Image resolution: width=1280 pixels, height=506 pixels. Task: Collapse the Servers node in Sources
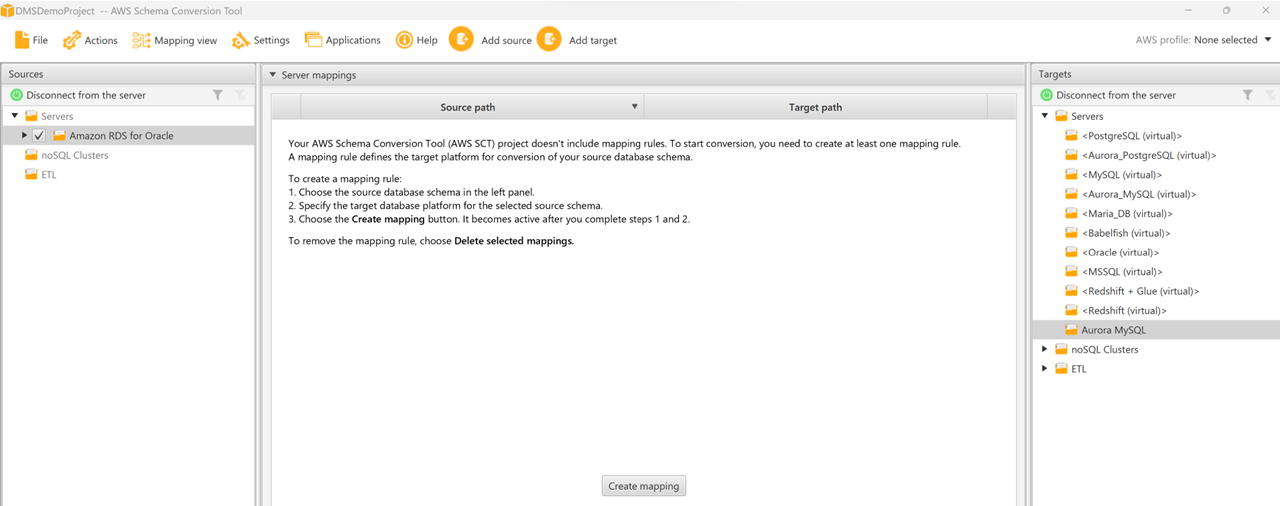click(15, 116)
